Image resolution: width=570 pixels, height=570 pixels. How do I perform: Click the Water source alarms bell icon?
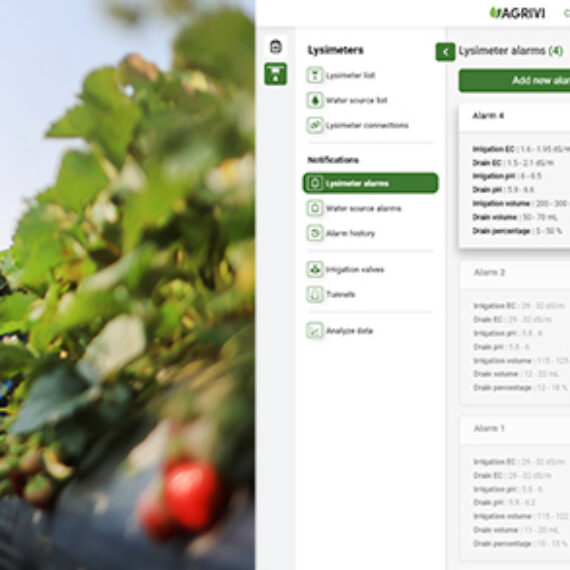click(315, 208)
